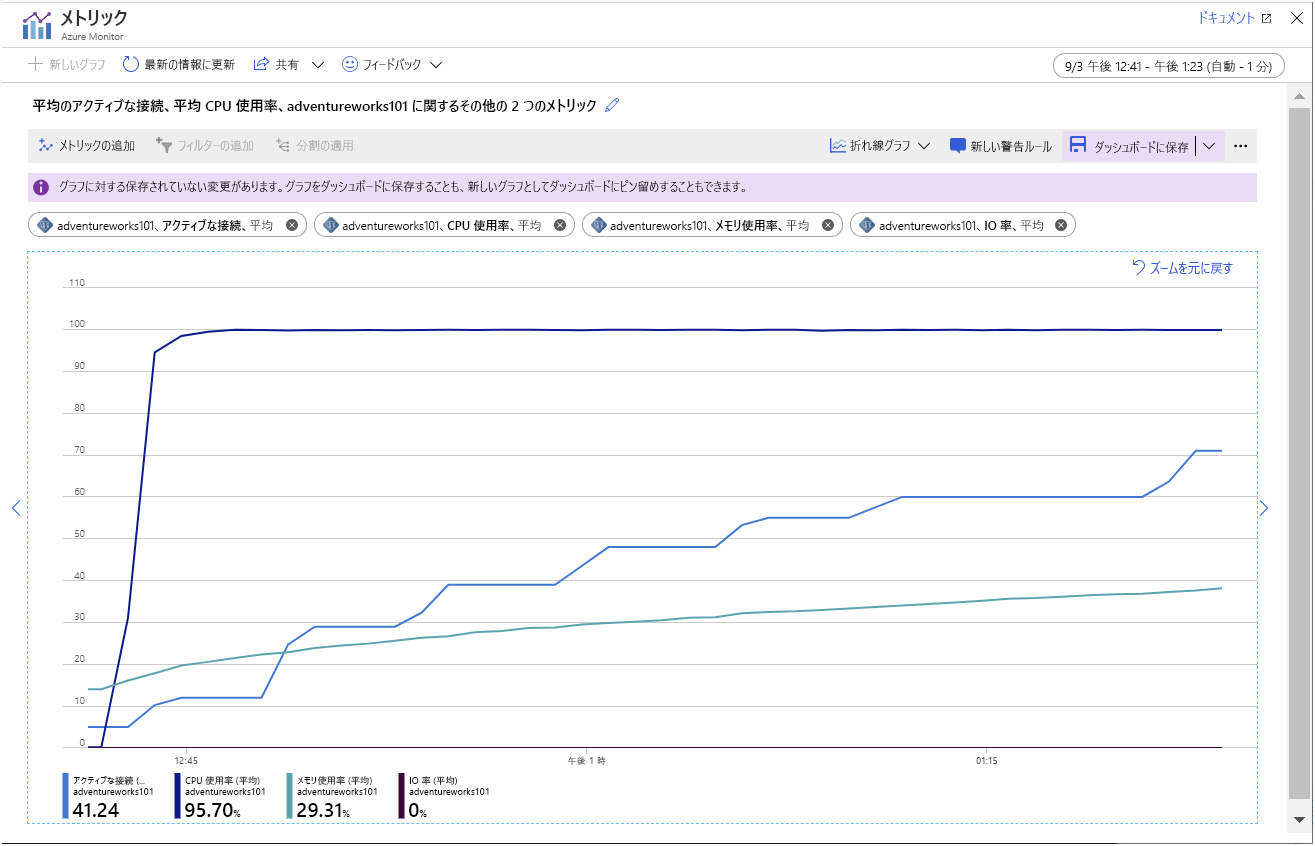Click the scrollbar down arrow

(x=1299, y=819)
